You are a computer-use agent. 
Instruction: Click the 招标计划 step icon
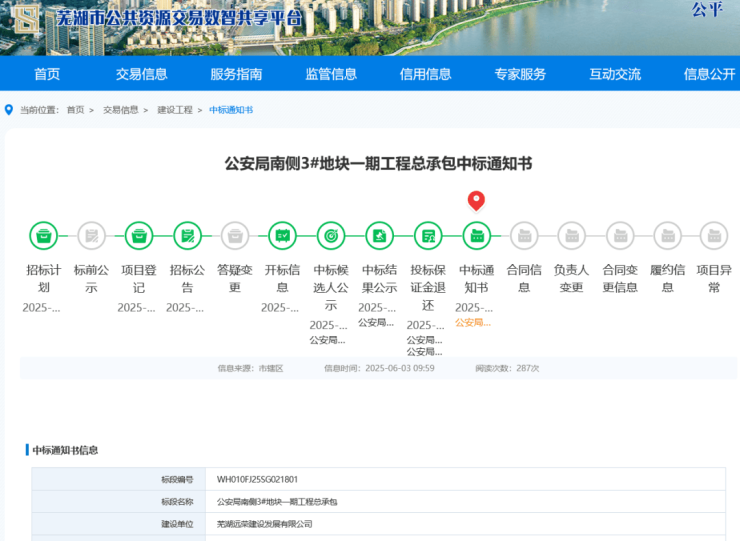[x=43, y=236]
